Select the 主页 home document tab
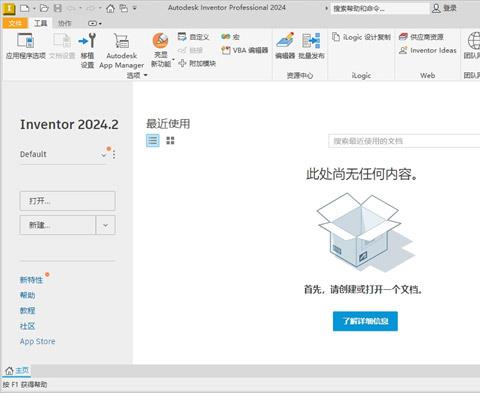 [x=17, y=370]
